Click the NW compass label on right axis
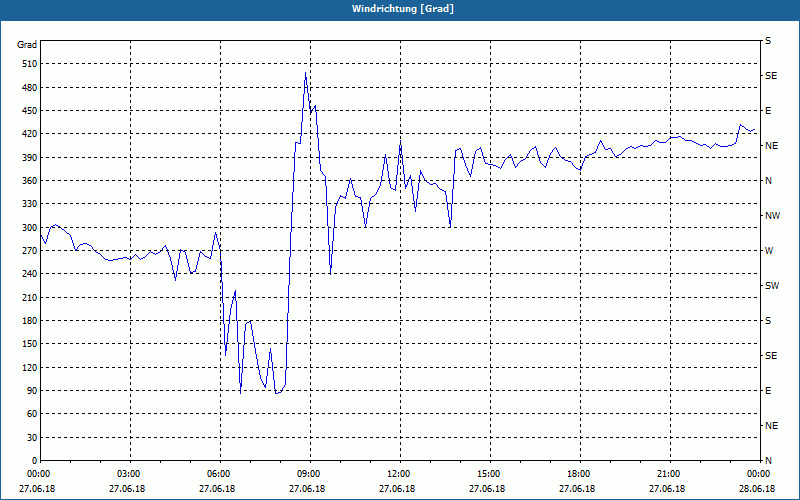 pos(772,216)
